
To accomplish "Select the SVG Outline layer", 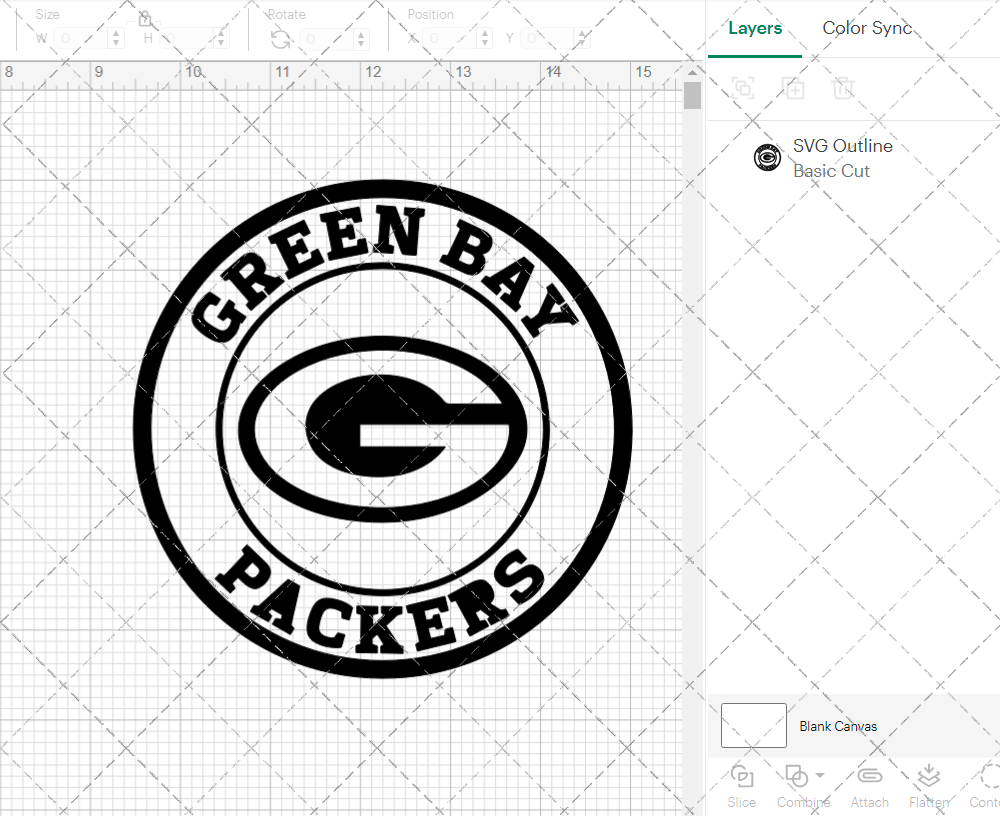I will pos(843,146).
